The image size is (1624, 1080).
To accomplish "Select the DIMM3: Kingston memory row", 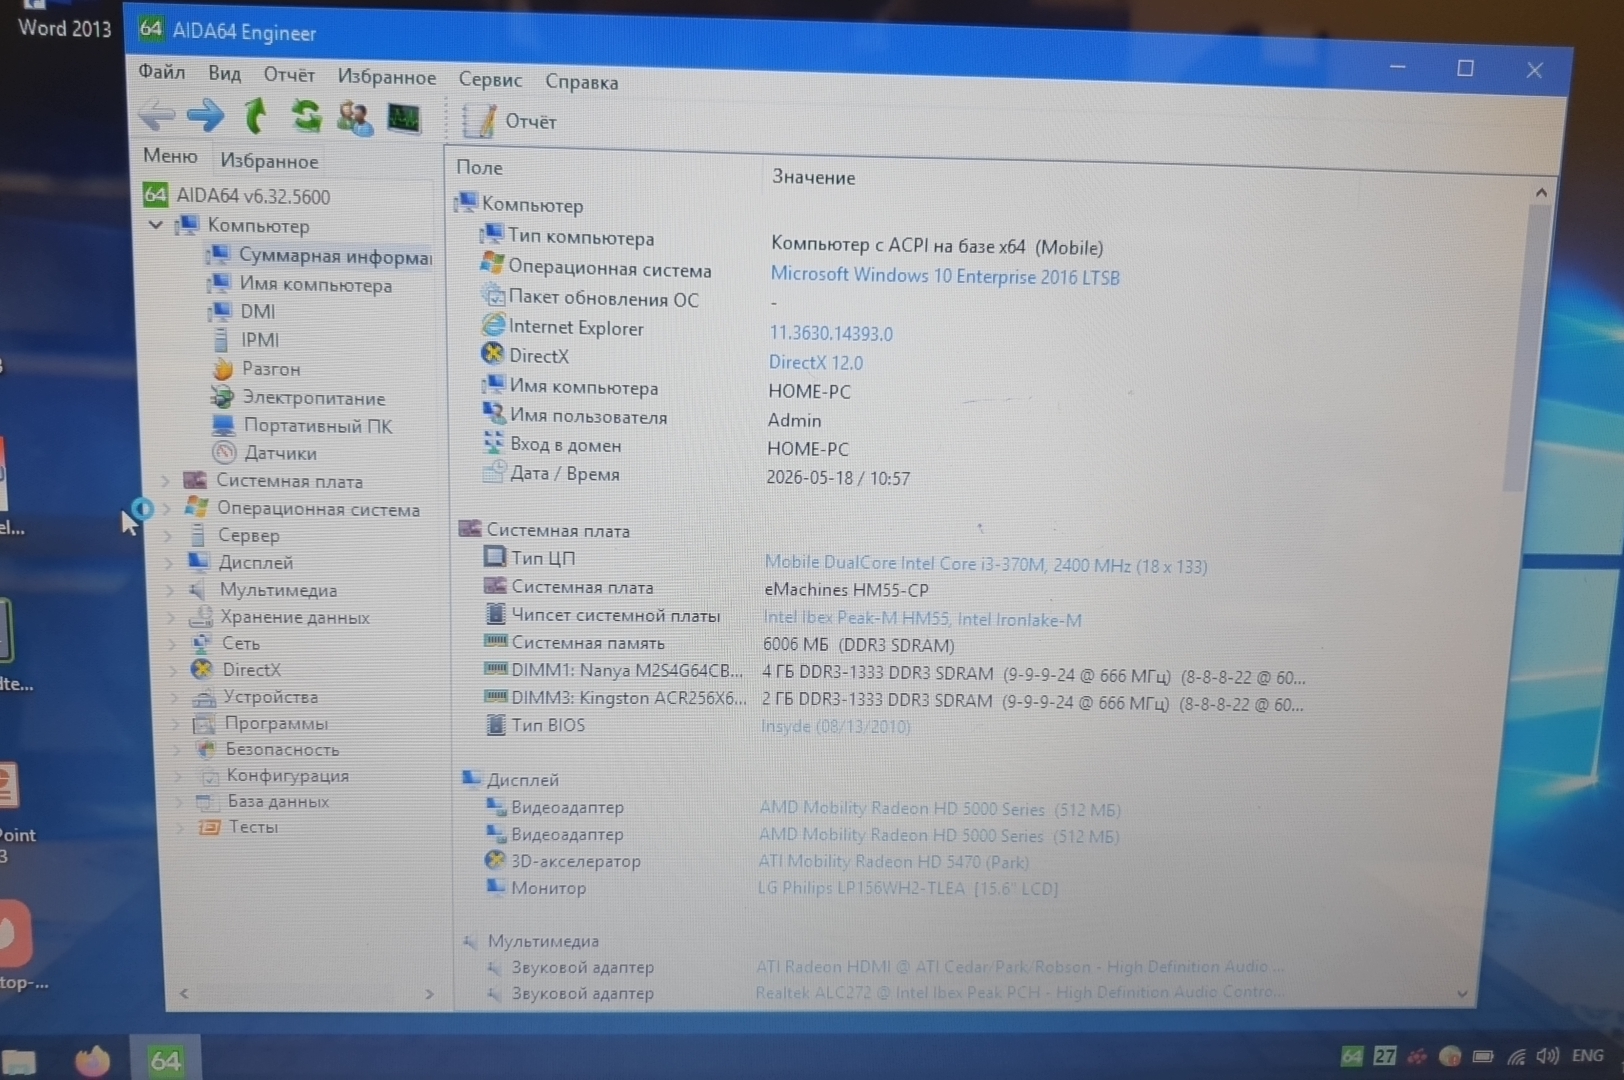I will pyautogui.click(x=893, y=701).
